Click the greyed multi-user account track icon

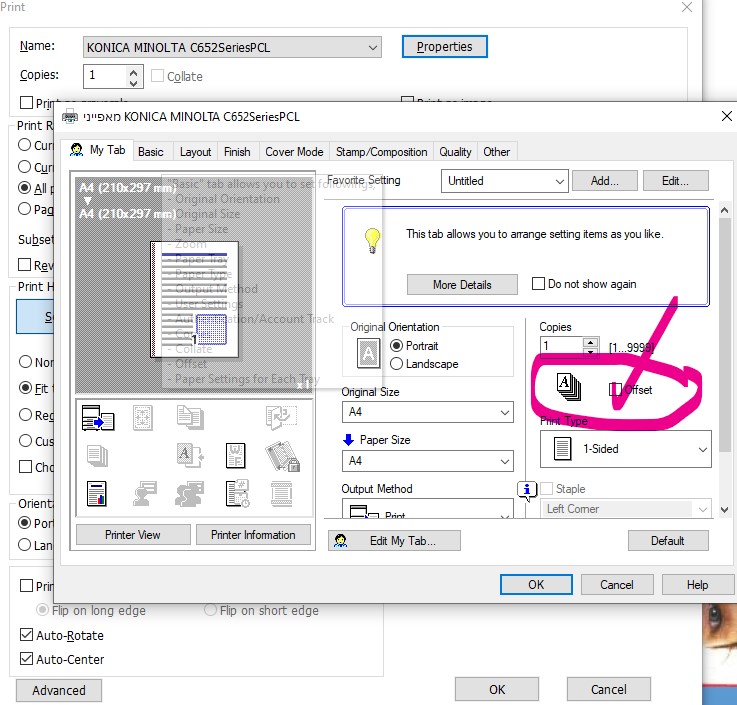(x=189, y=494)
